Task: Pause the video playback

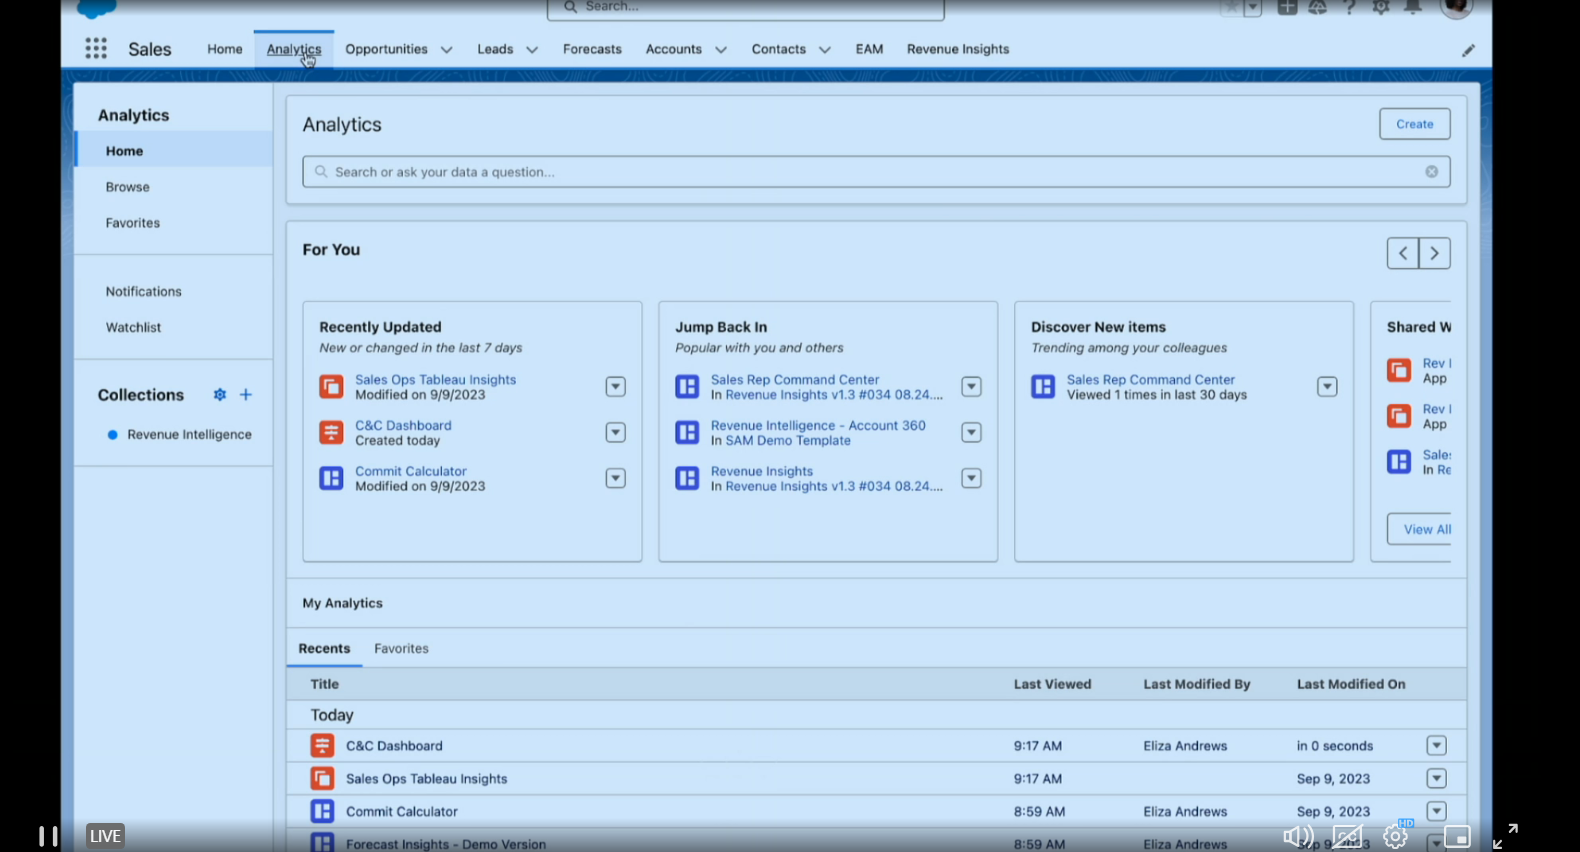Action: (47, 836)
